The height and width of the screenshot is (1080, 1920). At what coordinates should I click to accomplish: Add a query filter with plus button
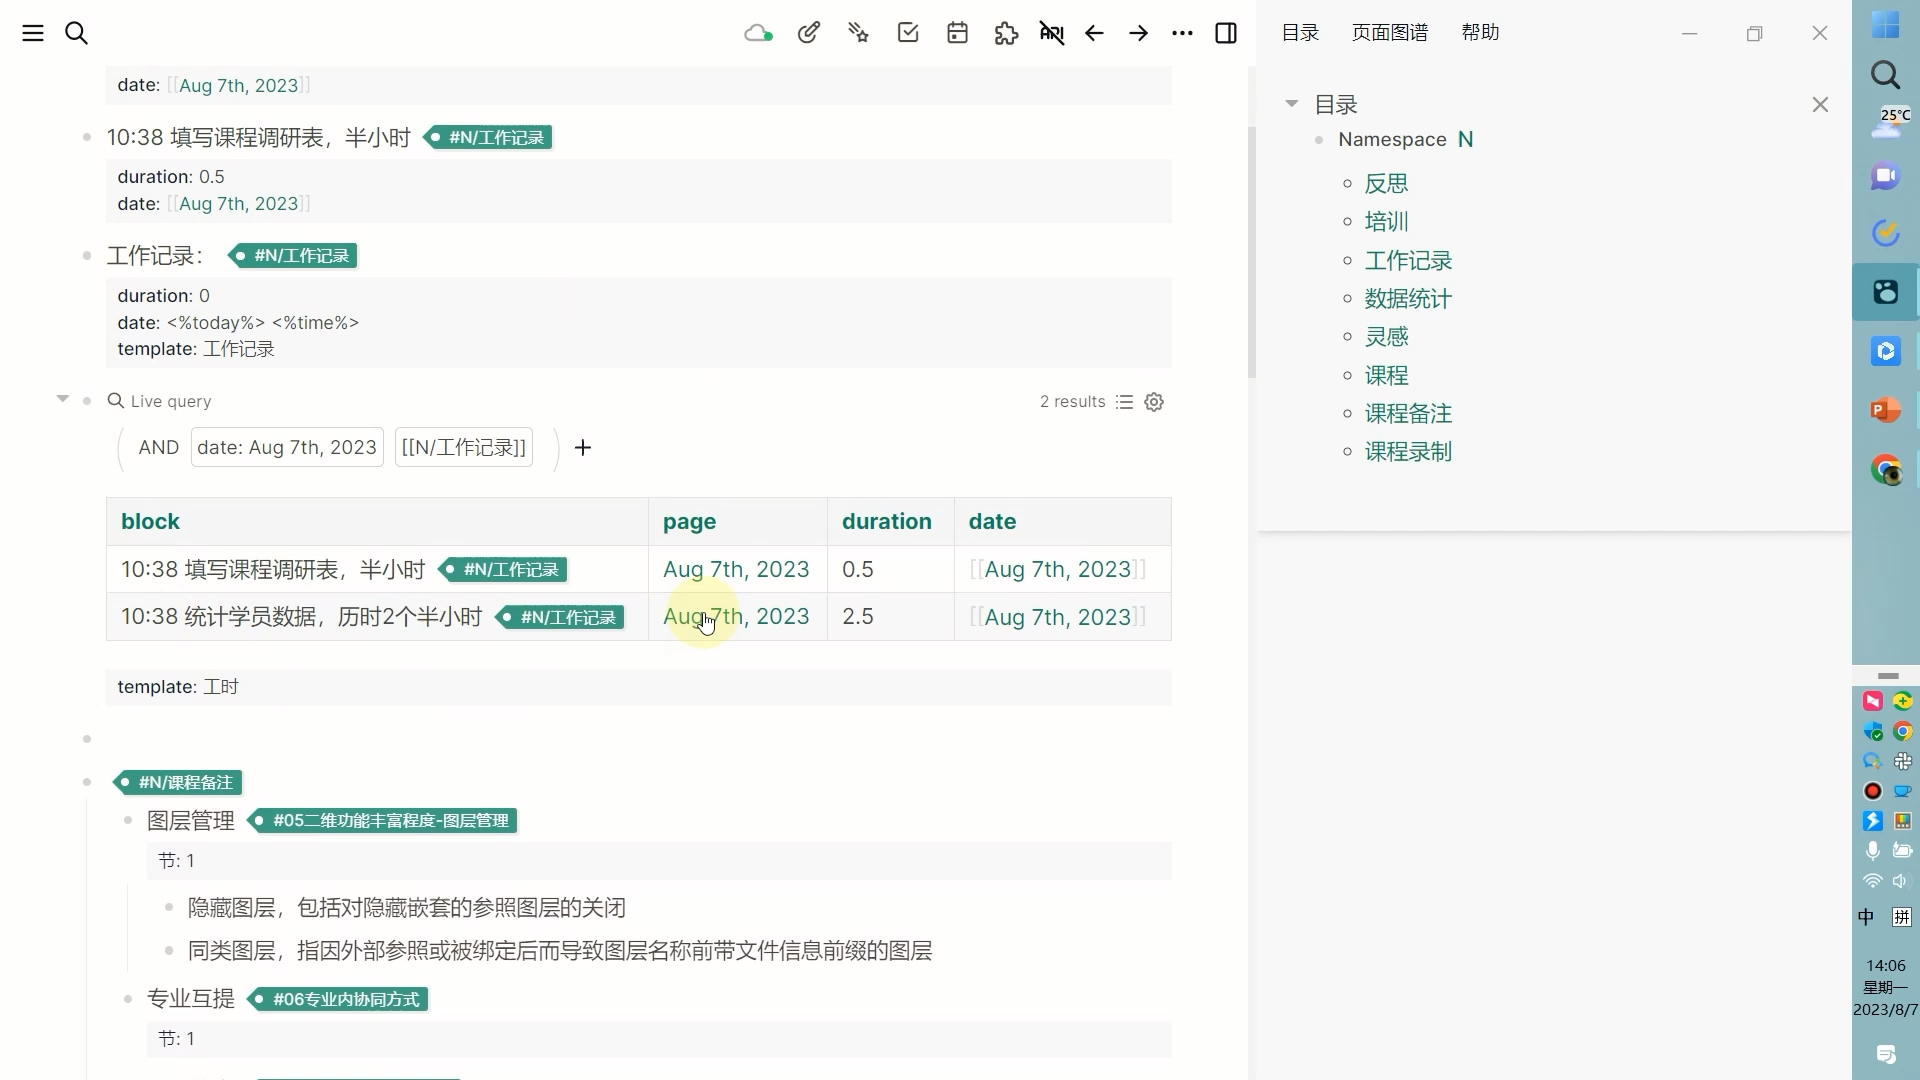point(583,447)
